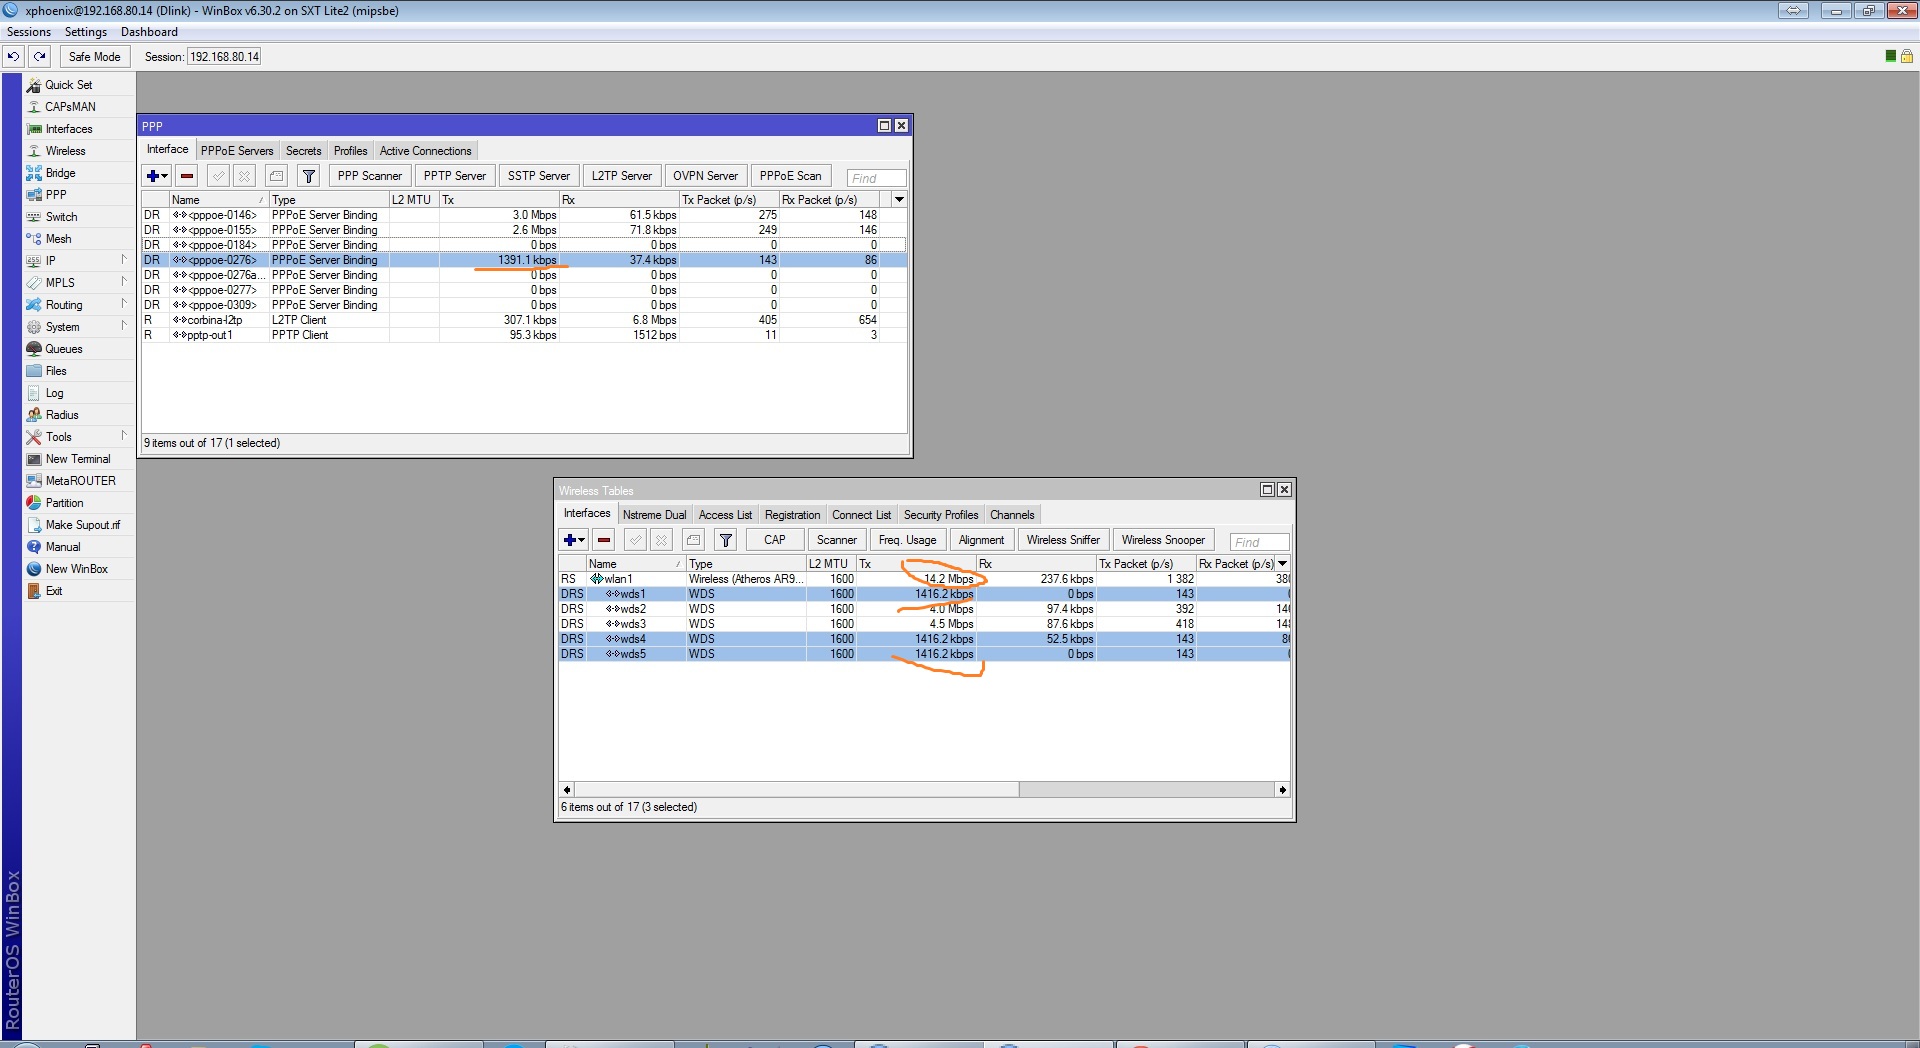Switch to the Registration tab
Image resolution: width=1920 pixels, height=1048 pixels.
click(x=792, y=515)
